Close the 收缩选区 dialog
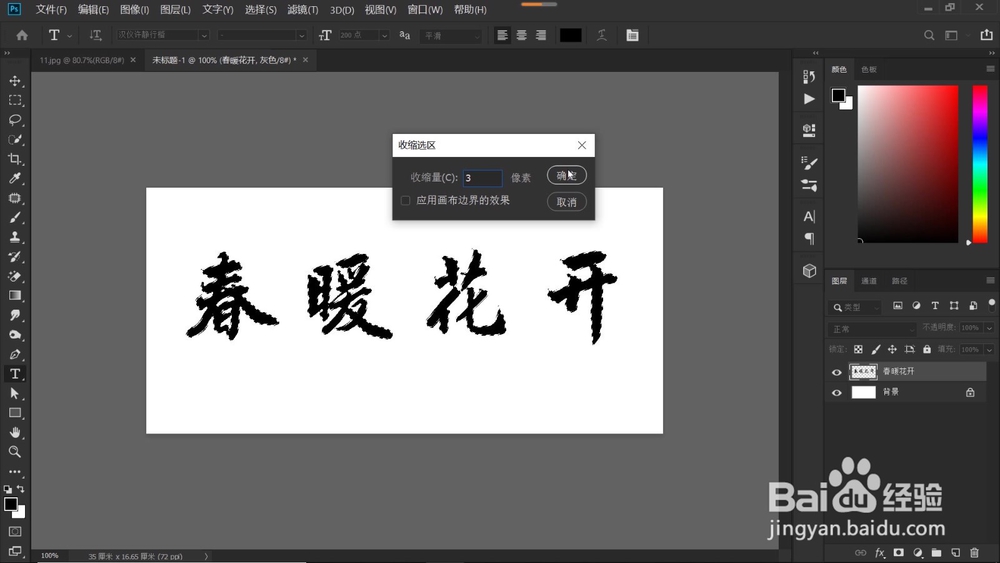The height and width of the screenshot is (563, 1000). click(582, 145)
